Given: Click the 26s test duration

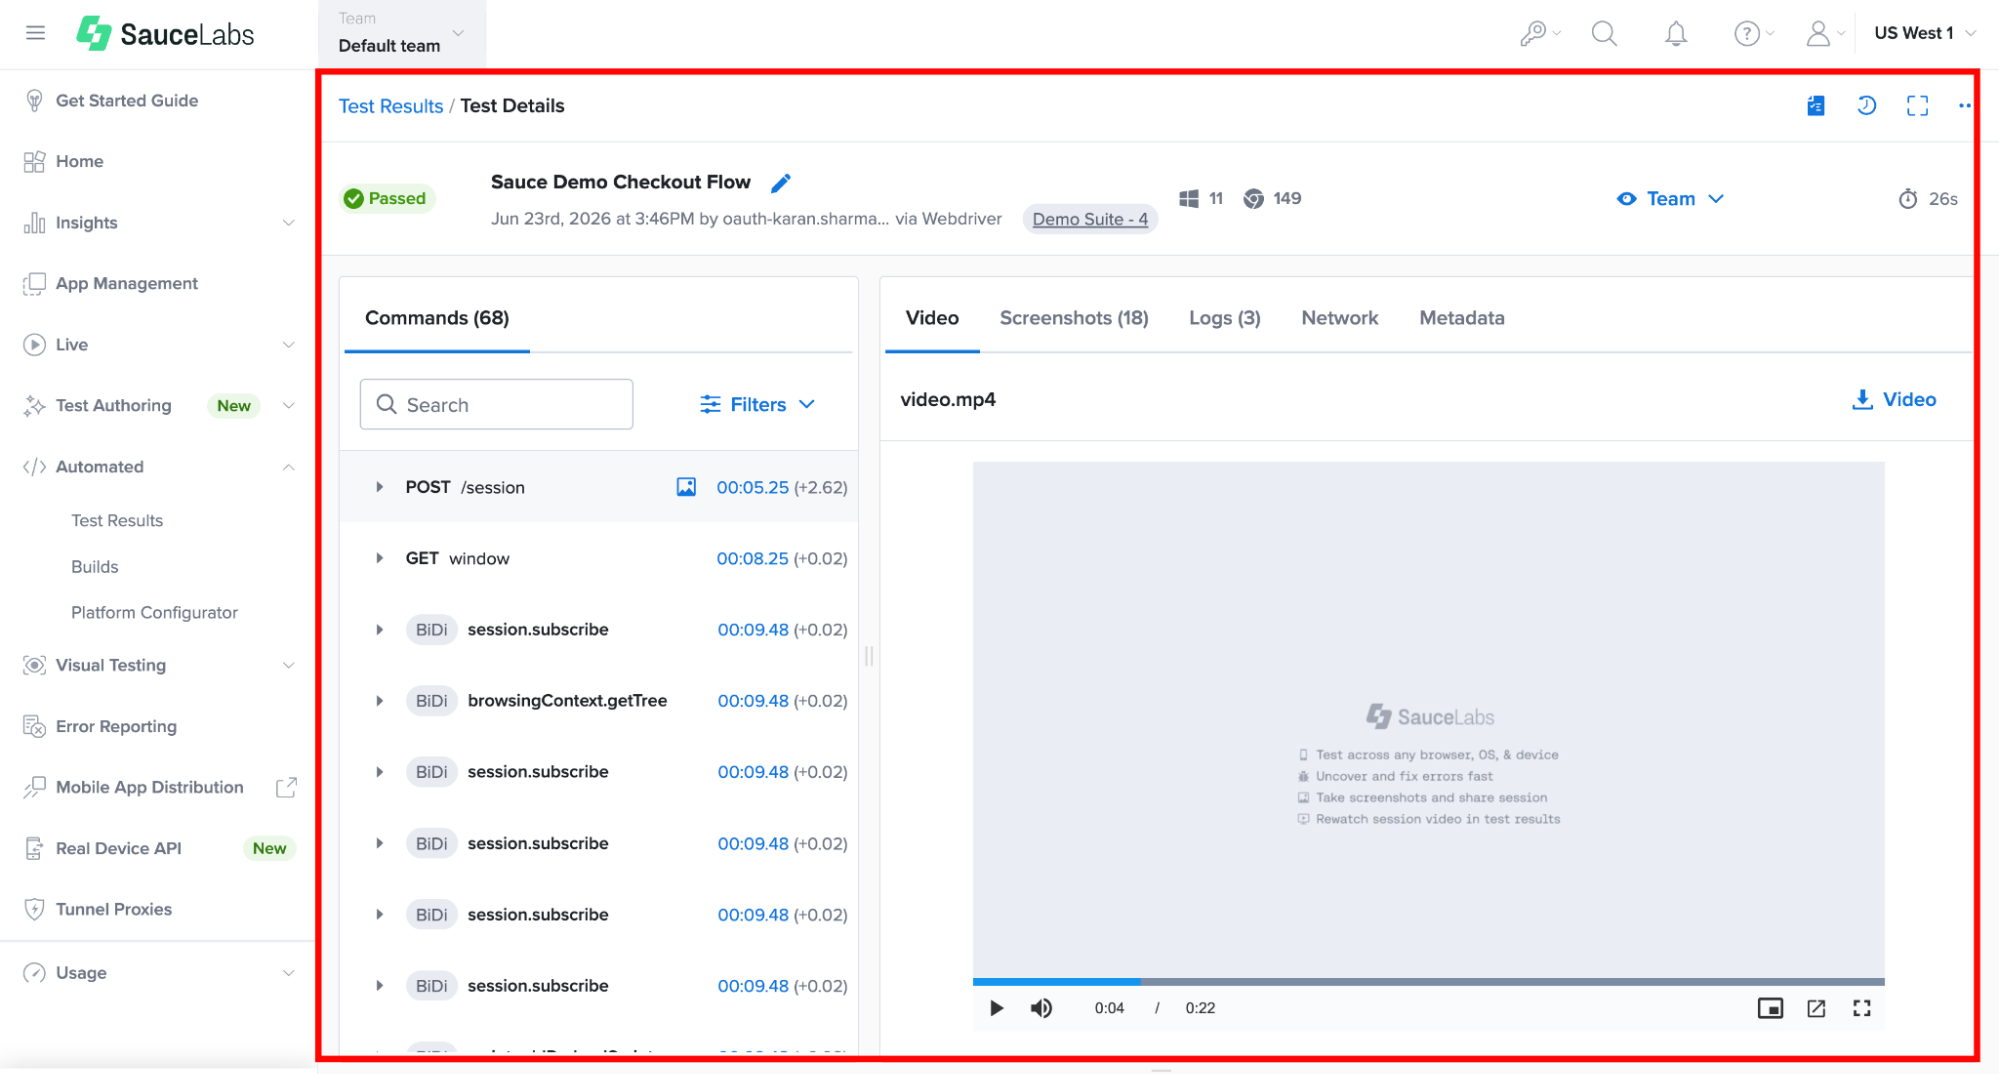Looking at the screenshot, I should point(1928,198).
